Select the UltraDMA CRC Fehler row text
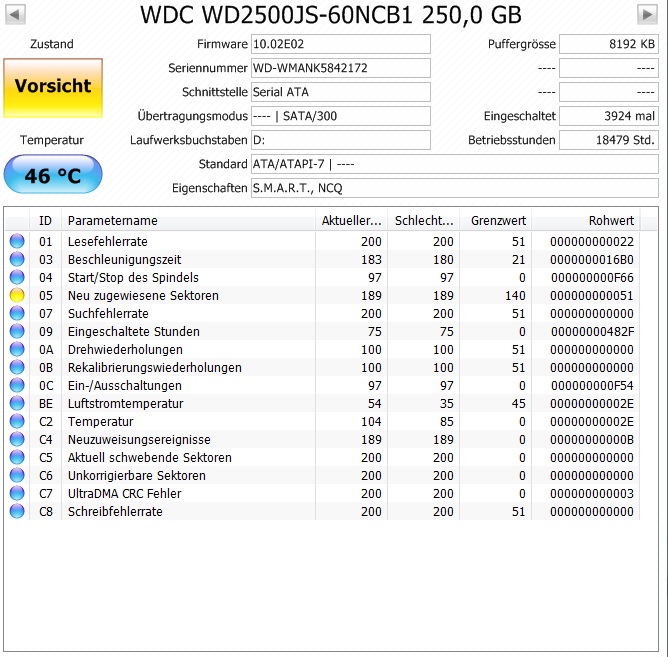Image resolution: width=668 pixels, height=657 pixels. click(x=124, y=493)
